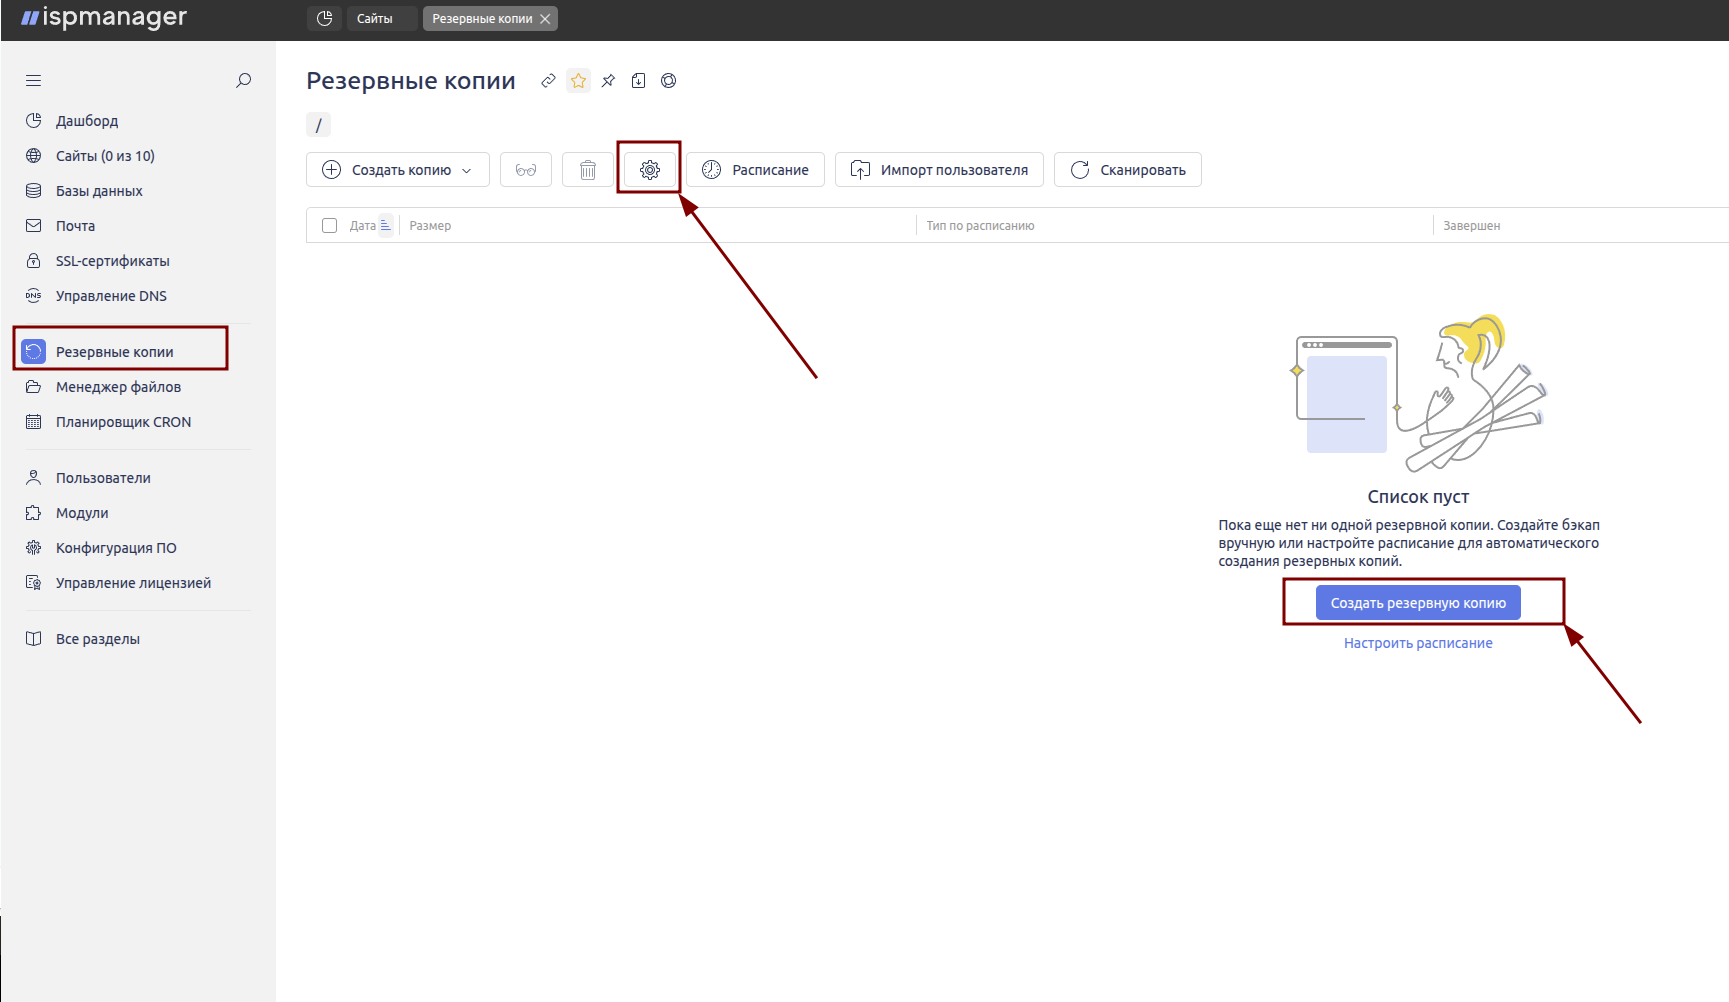1729x1002 pixels.
Task: Click the glasses view icon in toolbar
Action: 526,170
